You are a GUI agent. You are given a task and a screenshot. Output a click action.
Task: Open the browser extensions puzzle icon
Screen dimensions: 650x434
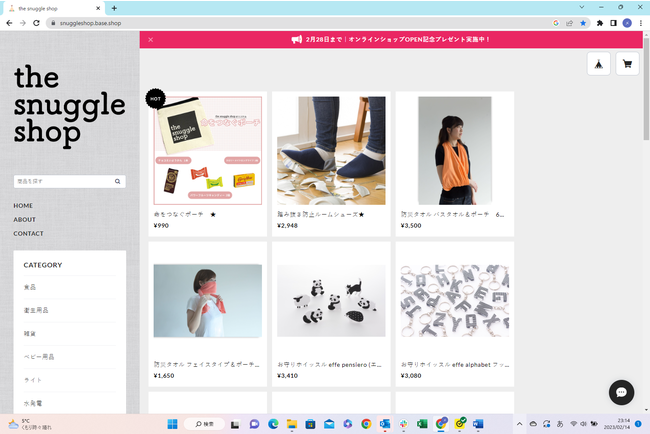(599, 22)
